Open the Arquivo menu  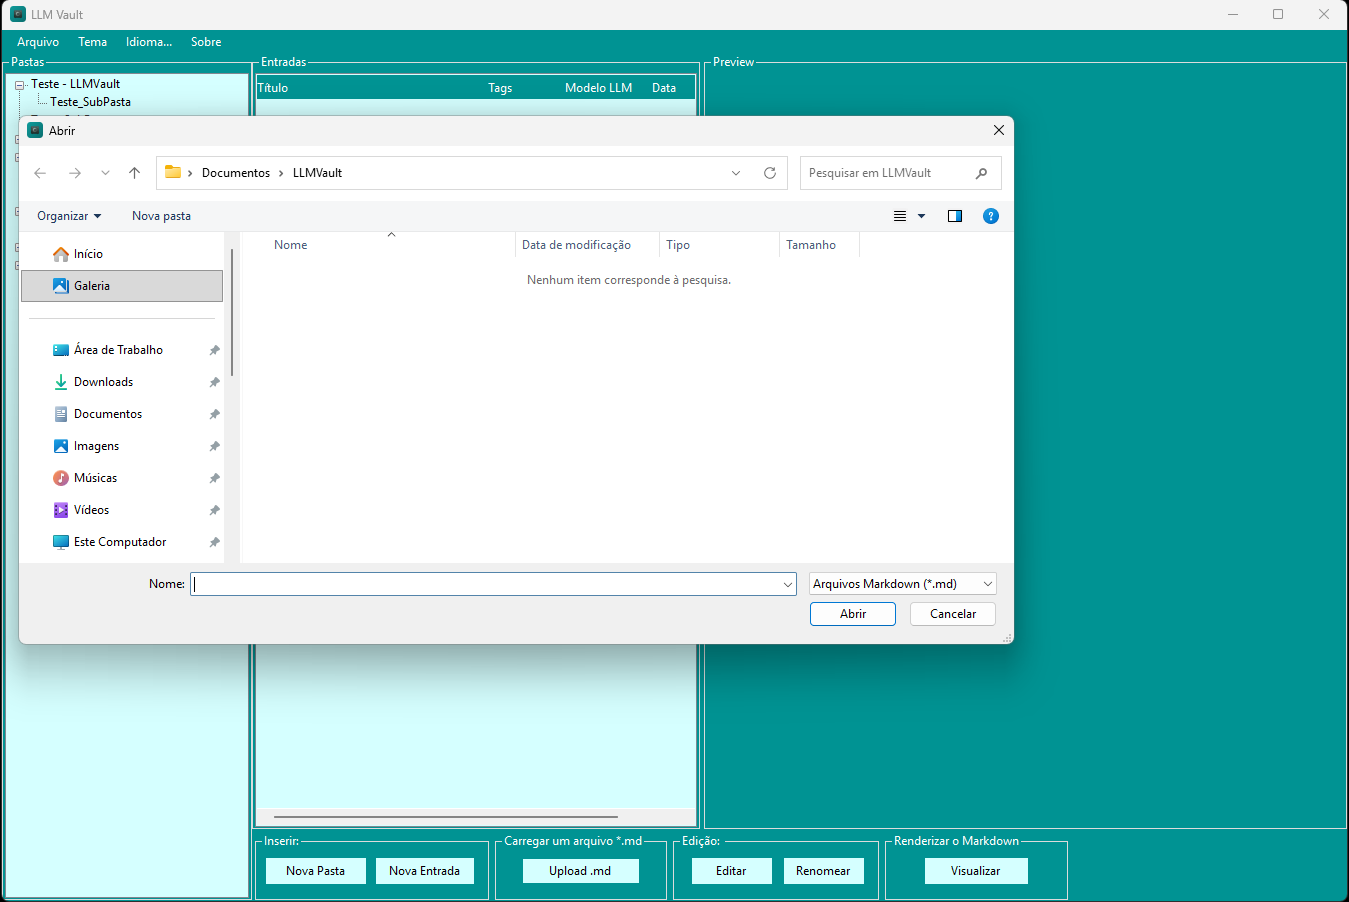[38, 42]
